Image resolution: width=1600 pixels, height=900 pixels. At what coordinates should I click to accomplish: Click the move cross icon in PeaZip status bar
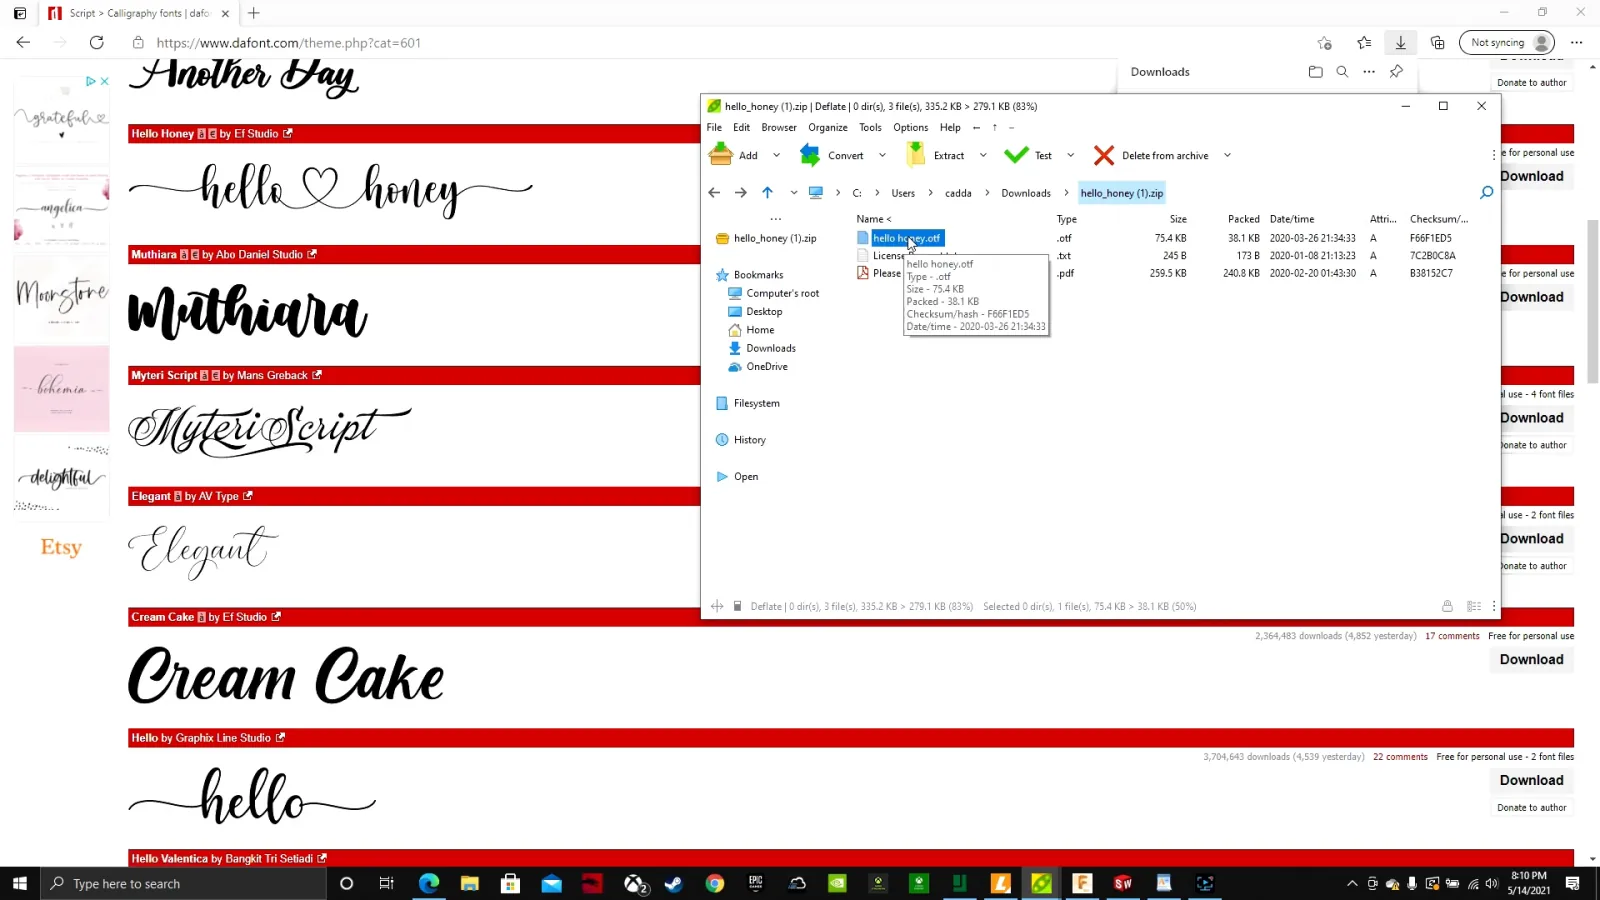click(717, 606)
